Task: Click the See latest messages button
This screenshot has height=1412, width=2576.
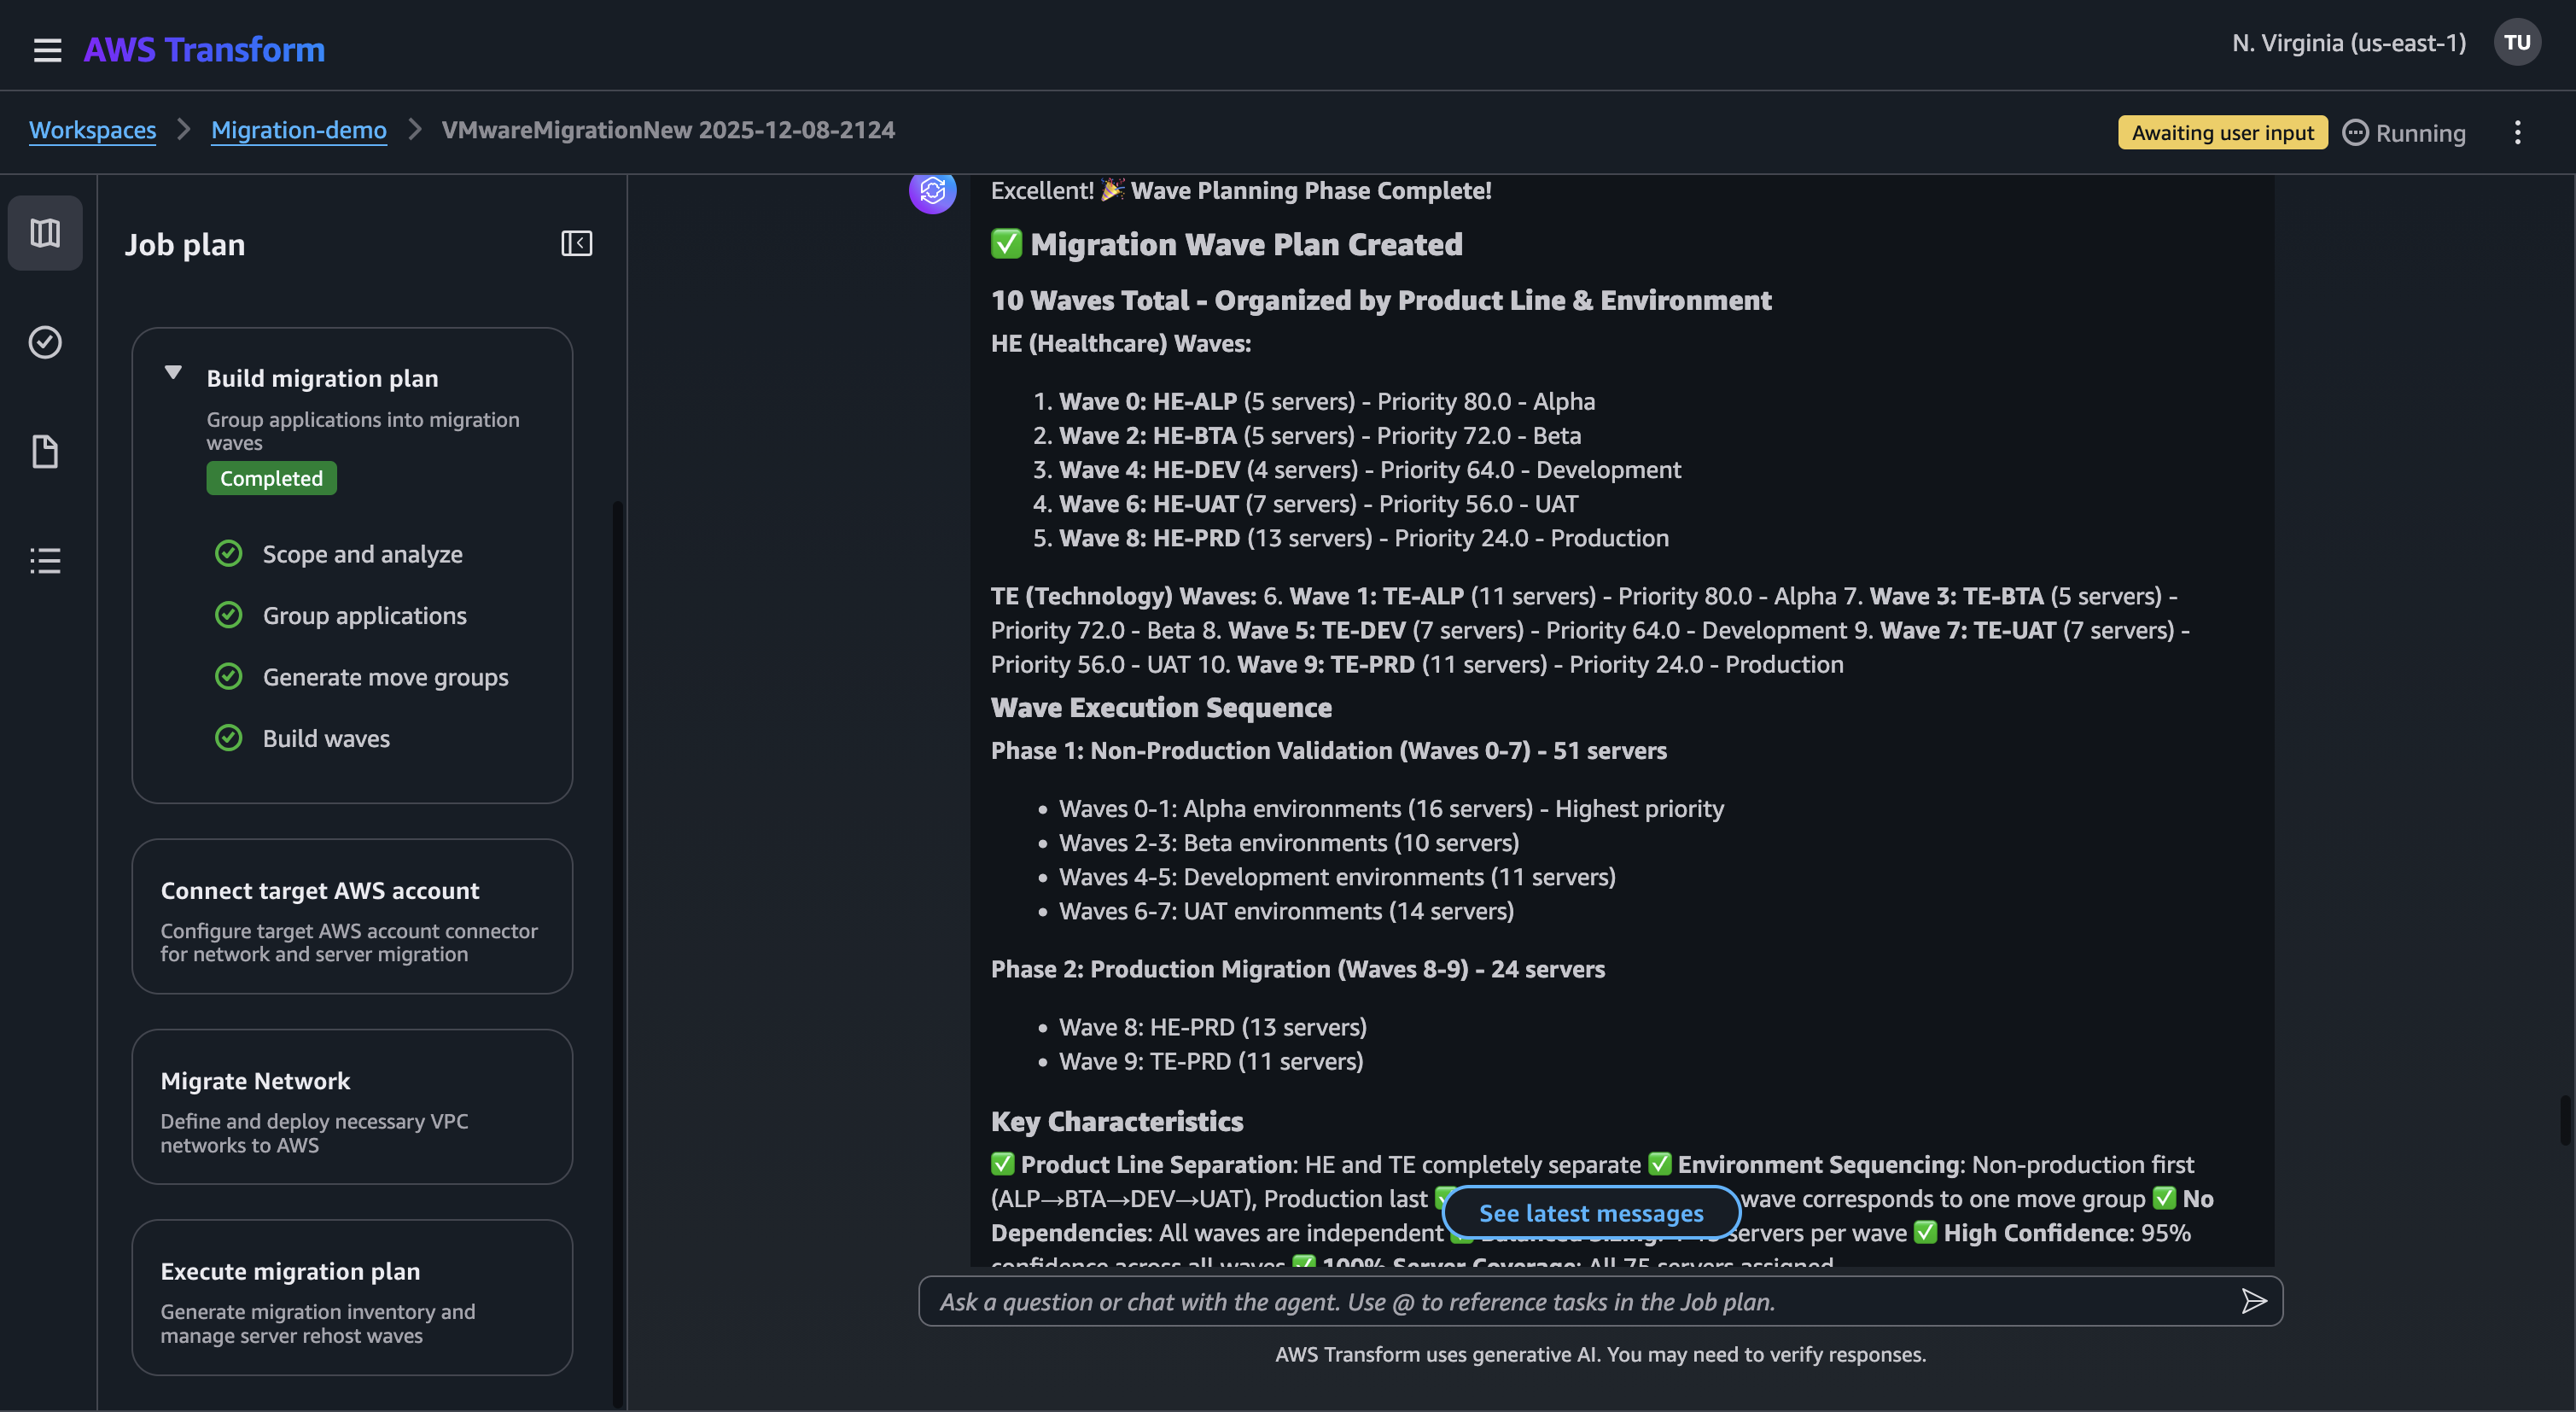Action: click(x=1591, y=1213)
